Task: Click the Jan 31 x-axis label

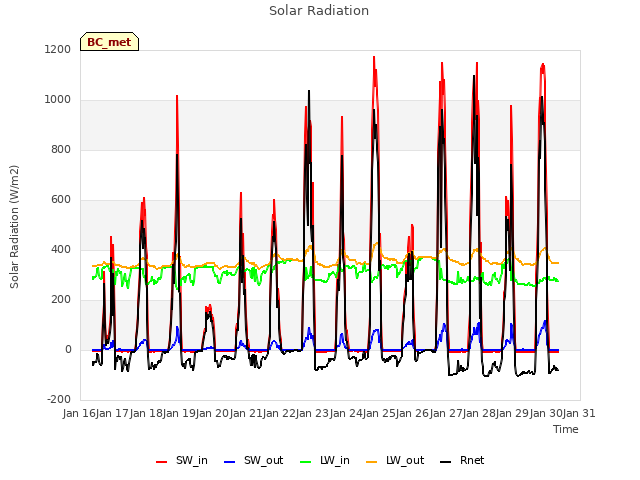Action: (580, 413)
